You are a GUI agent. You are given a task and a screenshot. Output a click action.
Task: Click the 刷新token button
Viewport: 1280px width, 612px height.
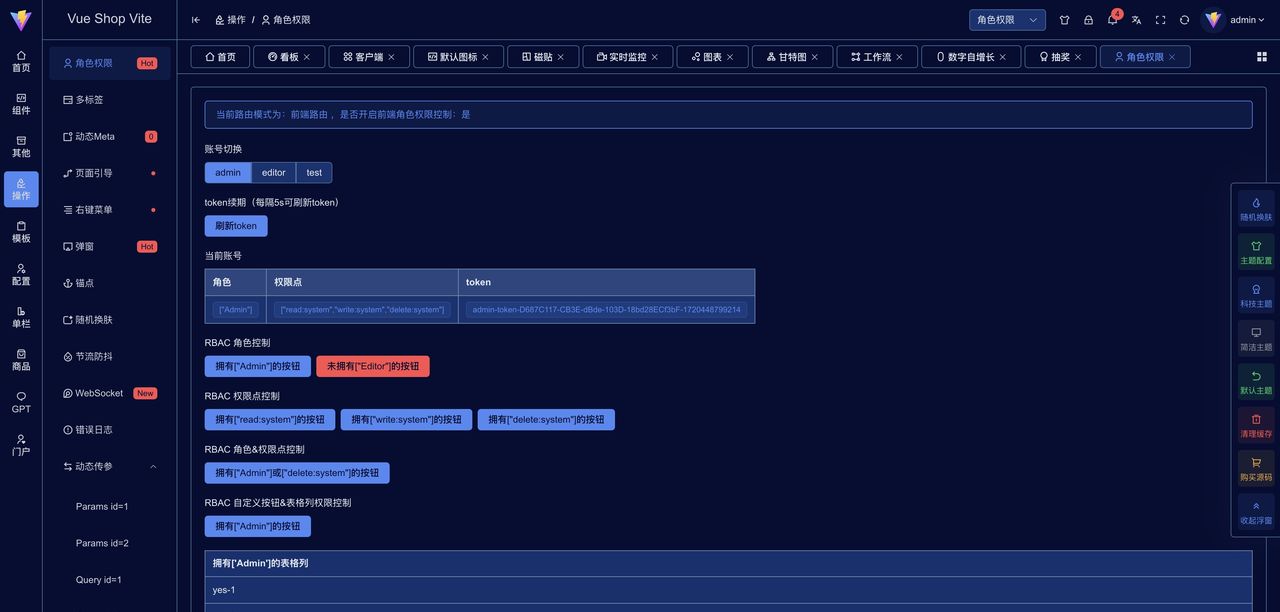(x=235, y=226)
